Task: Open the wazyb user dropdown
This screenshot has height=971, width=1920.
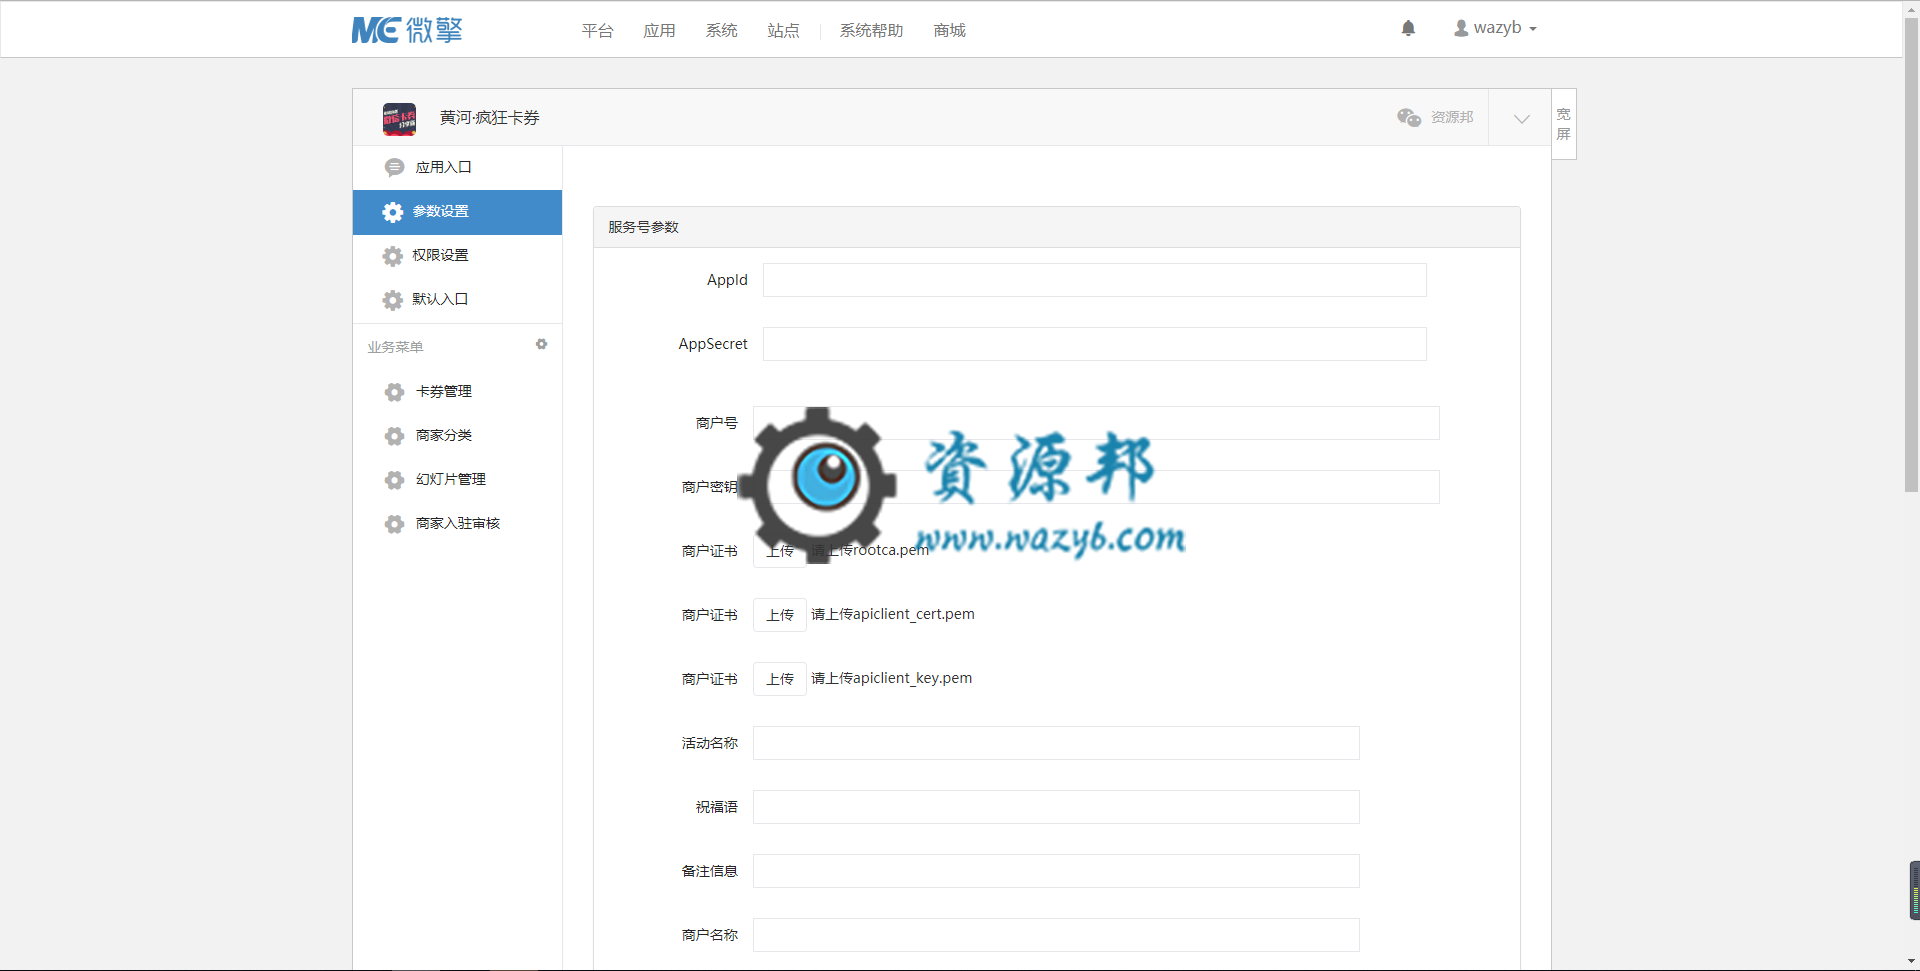Action: coord(1495,28)
